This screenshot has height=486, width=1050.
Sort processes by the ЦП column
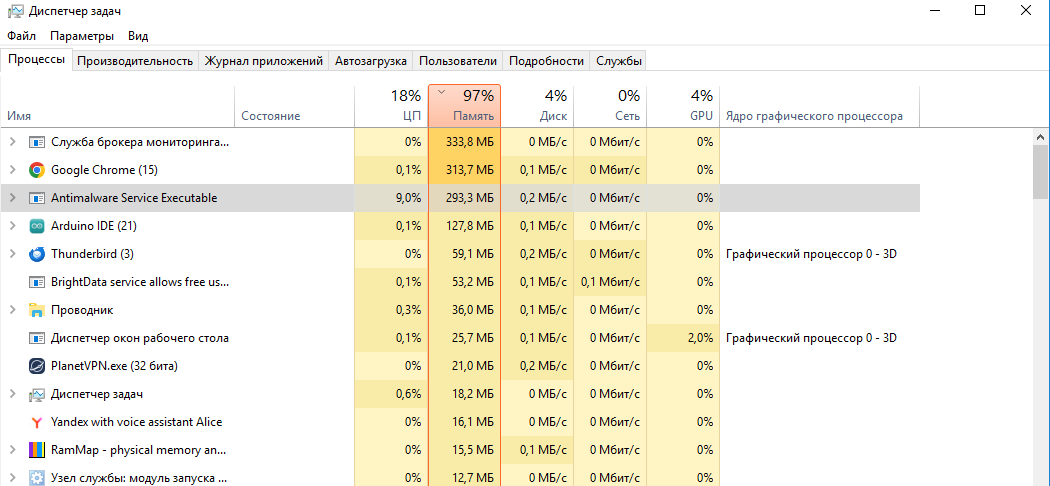click(x=391, y=106)
